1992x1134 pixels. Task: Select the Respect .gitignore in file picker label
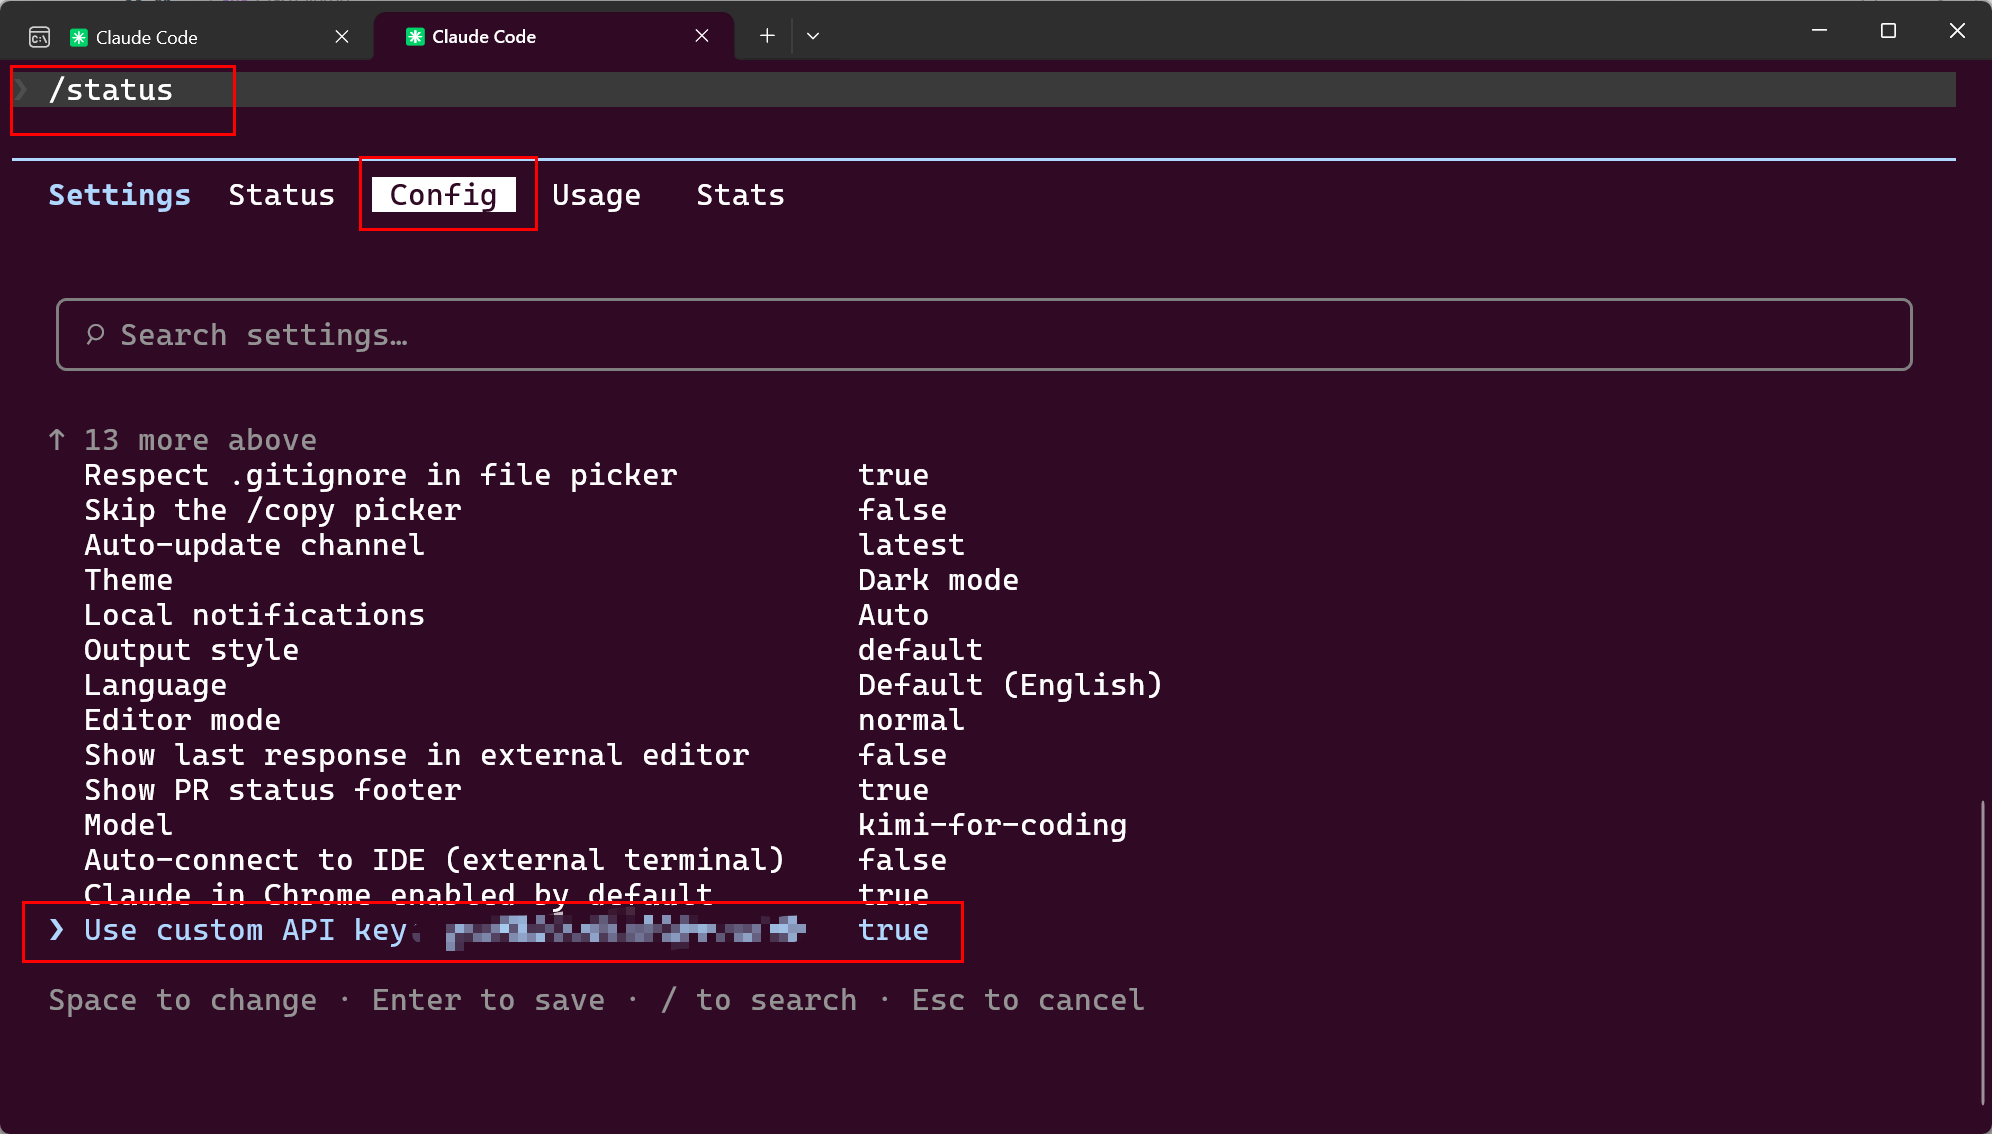coord(381,475)
